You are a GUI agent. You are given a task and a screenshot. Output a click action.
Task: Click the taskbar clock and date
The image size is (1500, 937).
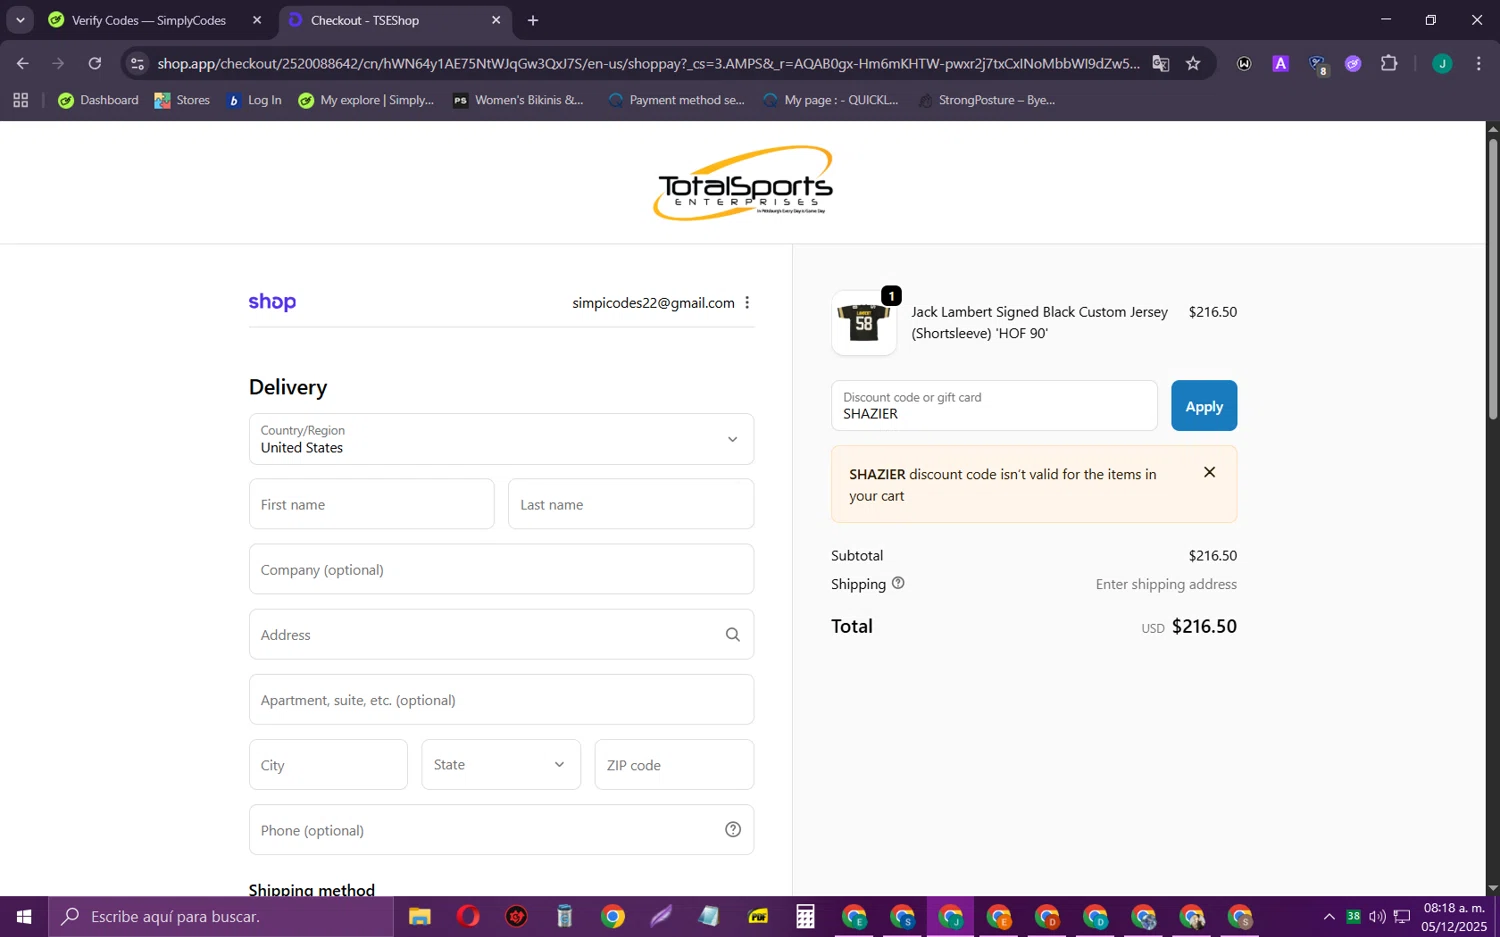1454,916
